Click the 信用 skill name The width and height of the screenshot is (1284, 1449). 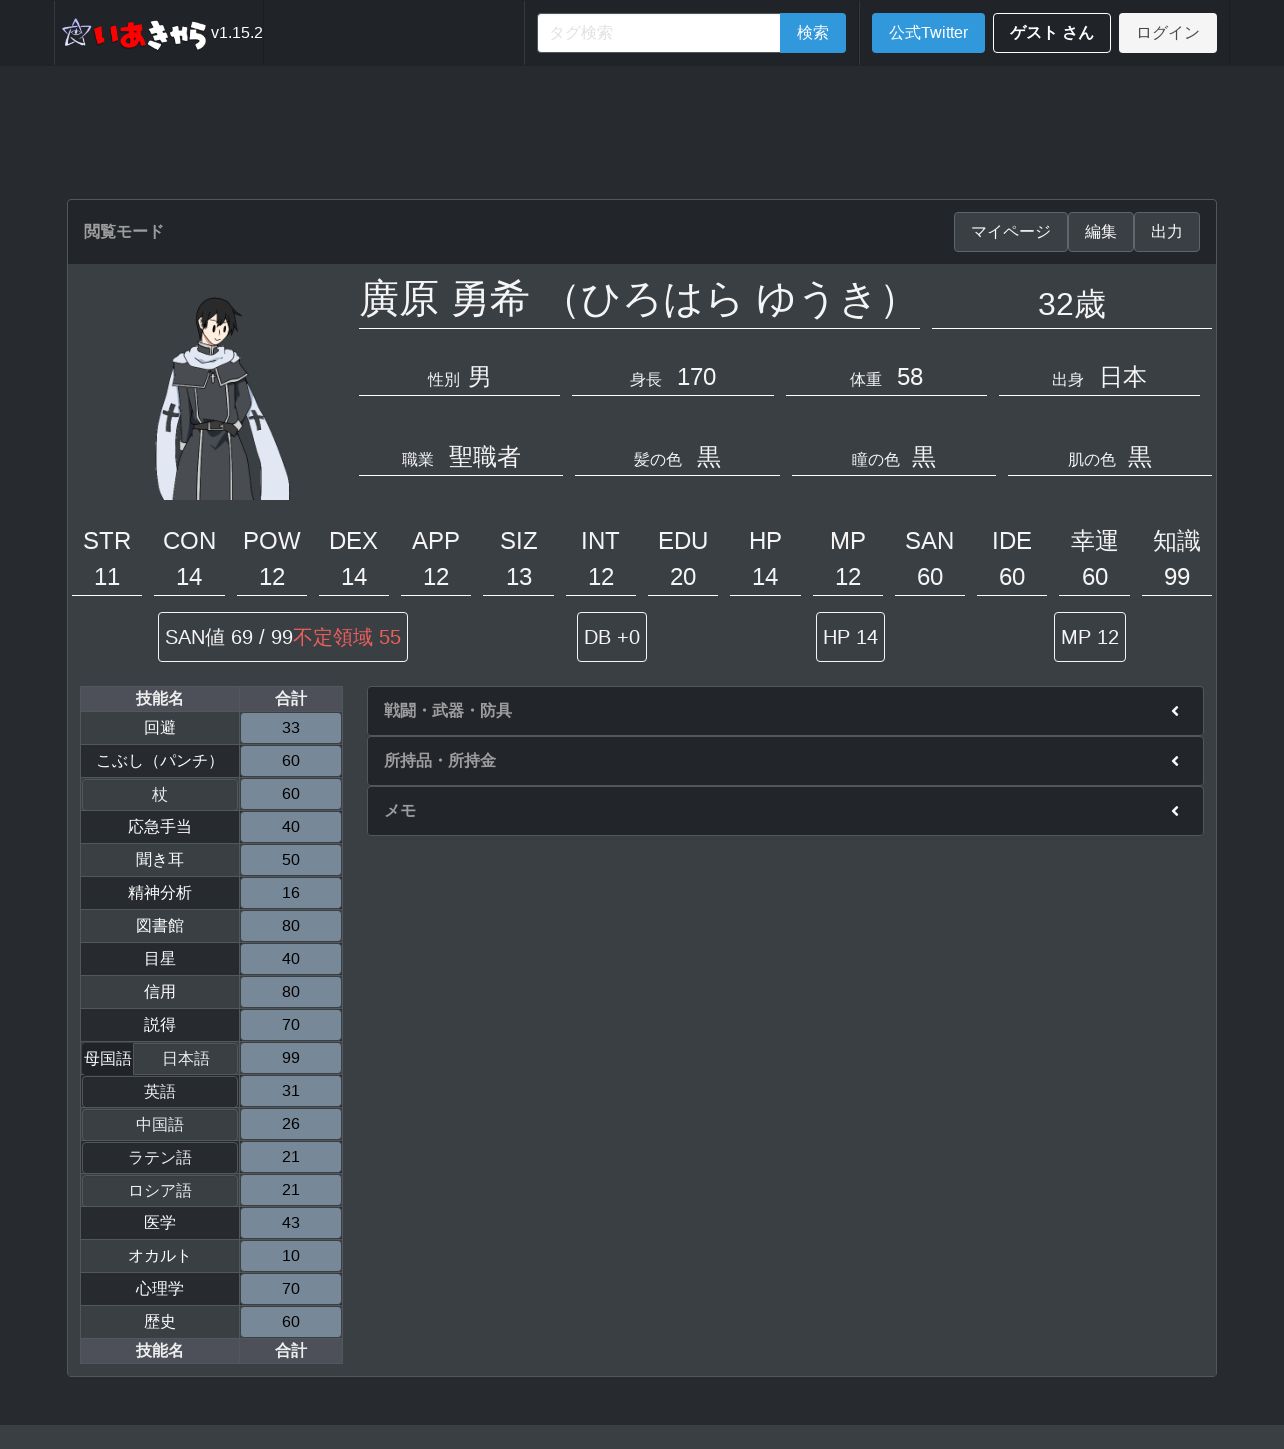[160, 992]
